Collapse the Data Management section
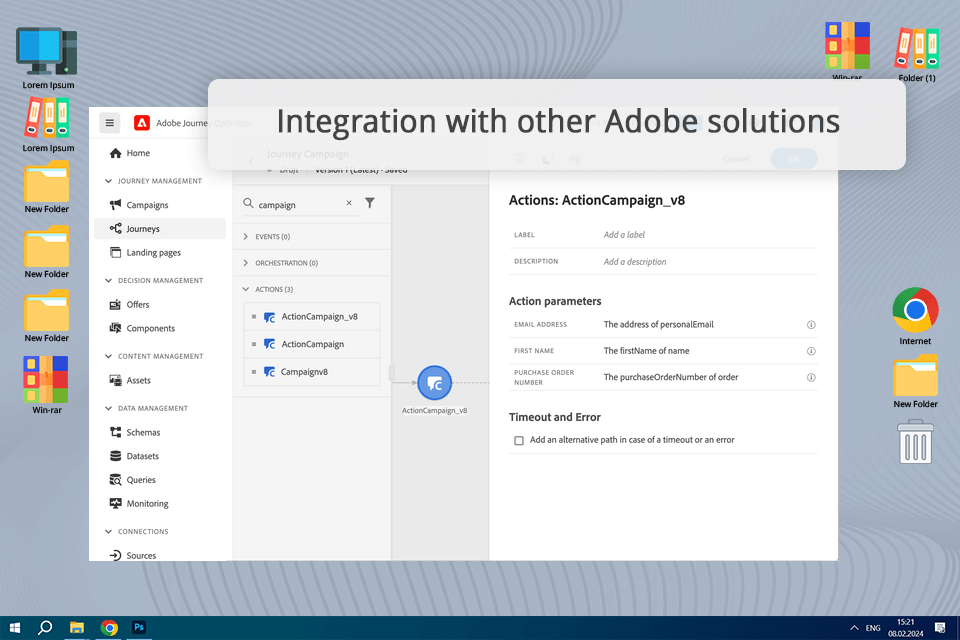960x640 pixels. [x=108, y=408]
